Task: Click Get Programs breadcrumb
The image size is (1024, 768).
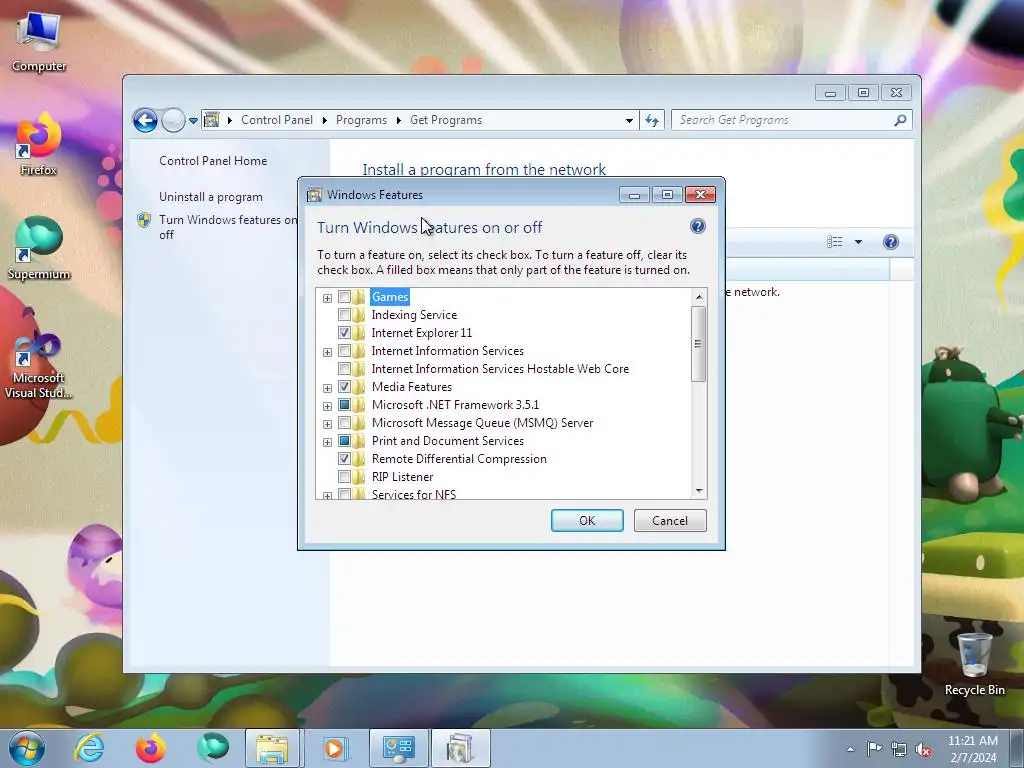Action: (446, 120)
